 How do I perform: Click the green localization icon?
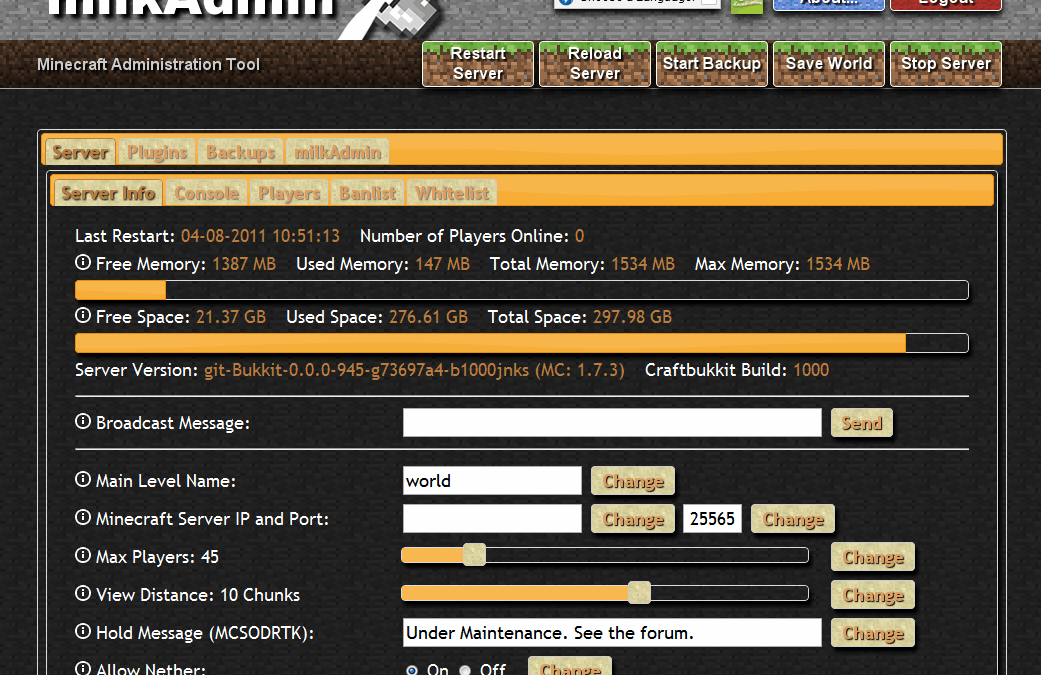(x=747, y=5)
